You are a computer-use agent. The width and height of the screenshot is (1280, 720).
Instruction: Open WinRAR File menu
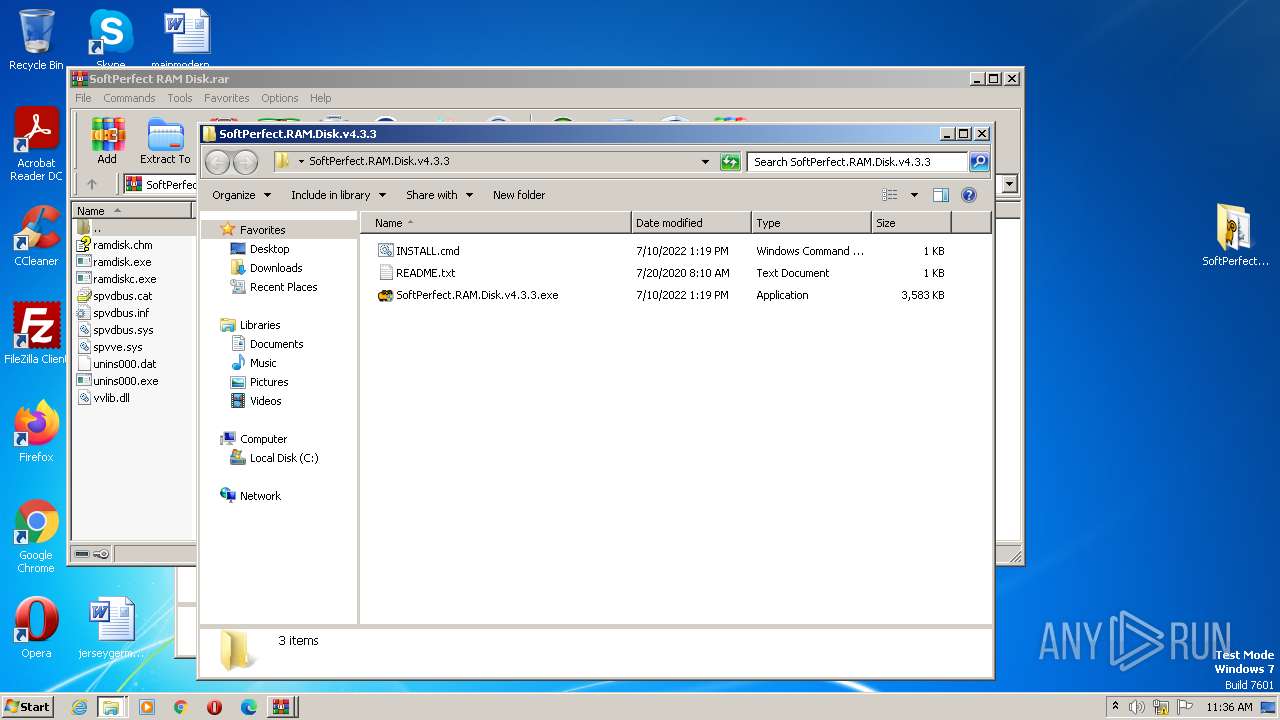pos(83,98)
